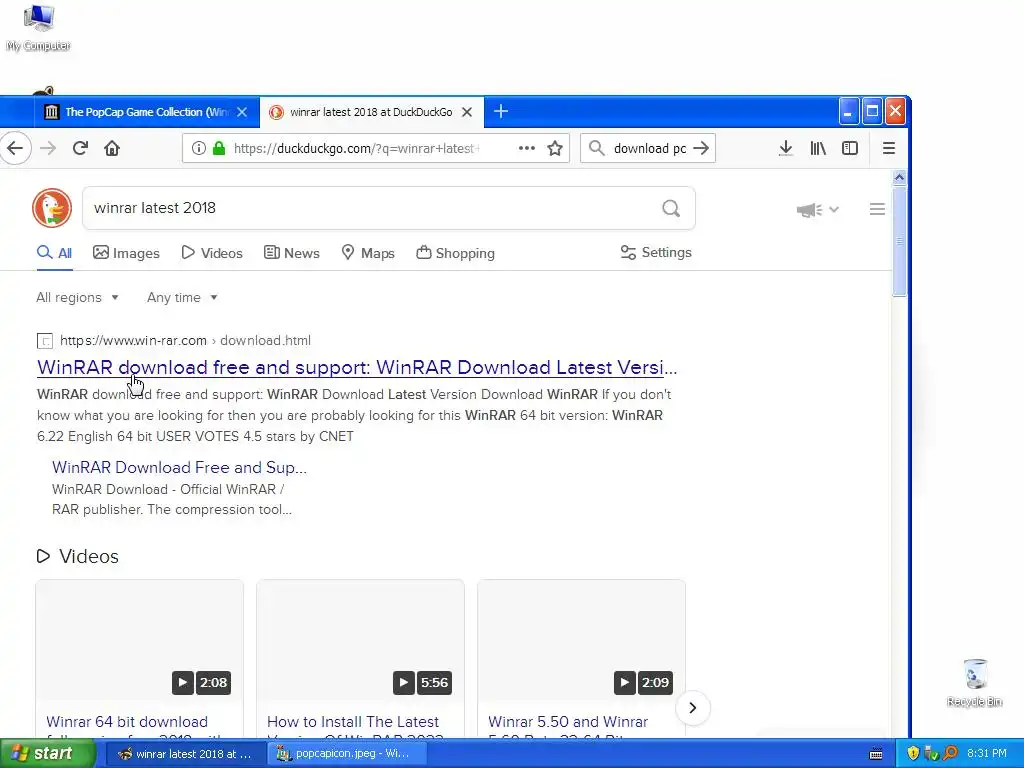The width and height of the screenshot is (1024, 768).
Task: Click the favicon beside win-rar.com URL
Action: click(x=45, y=341)
